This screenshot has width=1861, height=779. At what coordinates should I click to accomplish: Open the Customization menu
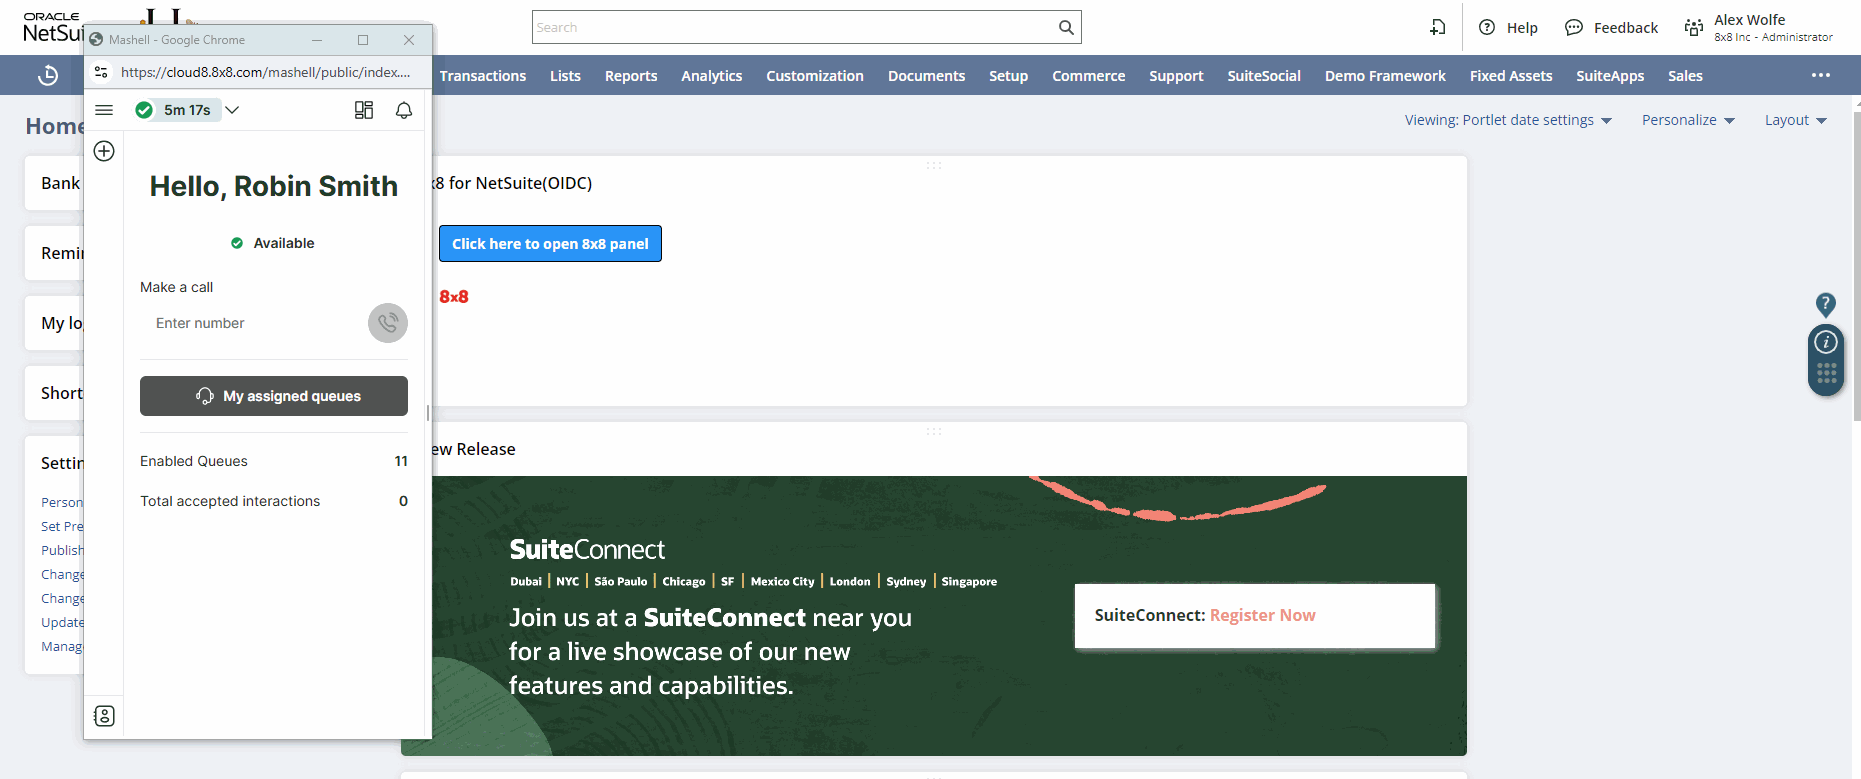pos(814,76)
